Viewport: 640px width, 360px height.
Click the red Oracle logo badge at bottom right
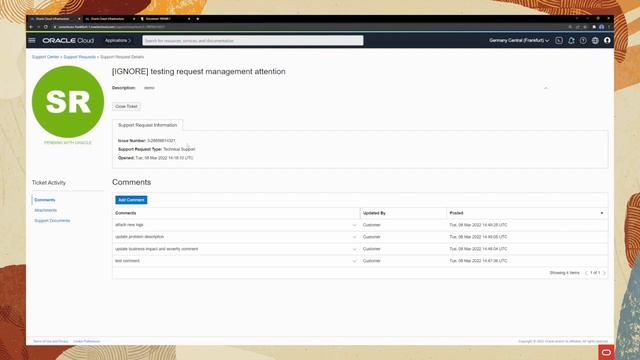click(x=606, y=352)
